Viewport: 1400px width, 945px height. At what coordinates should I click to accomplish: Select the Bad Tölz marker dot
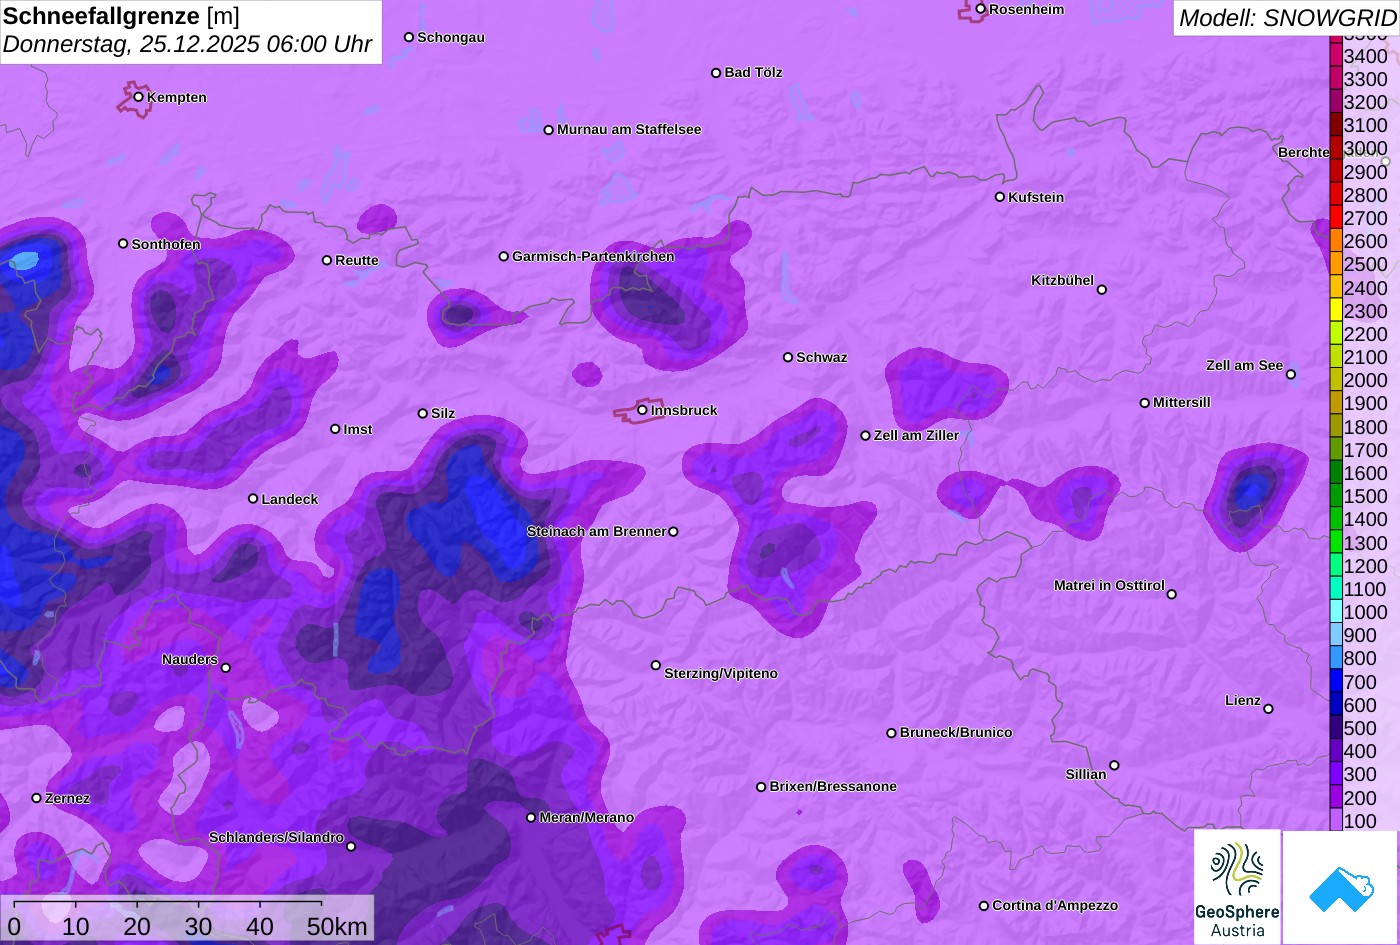(716, 73)
